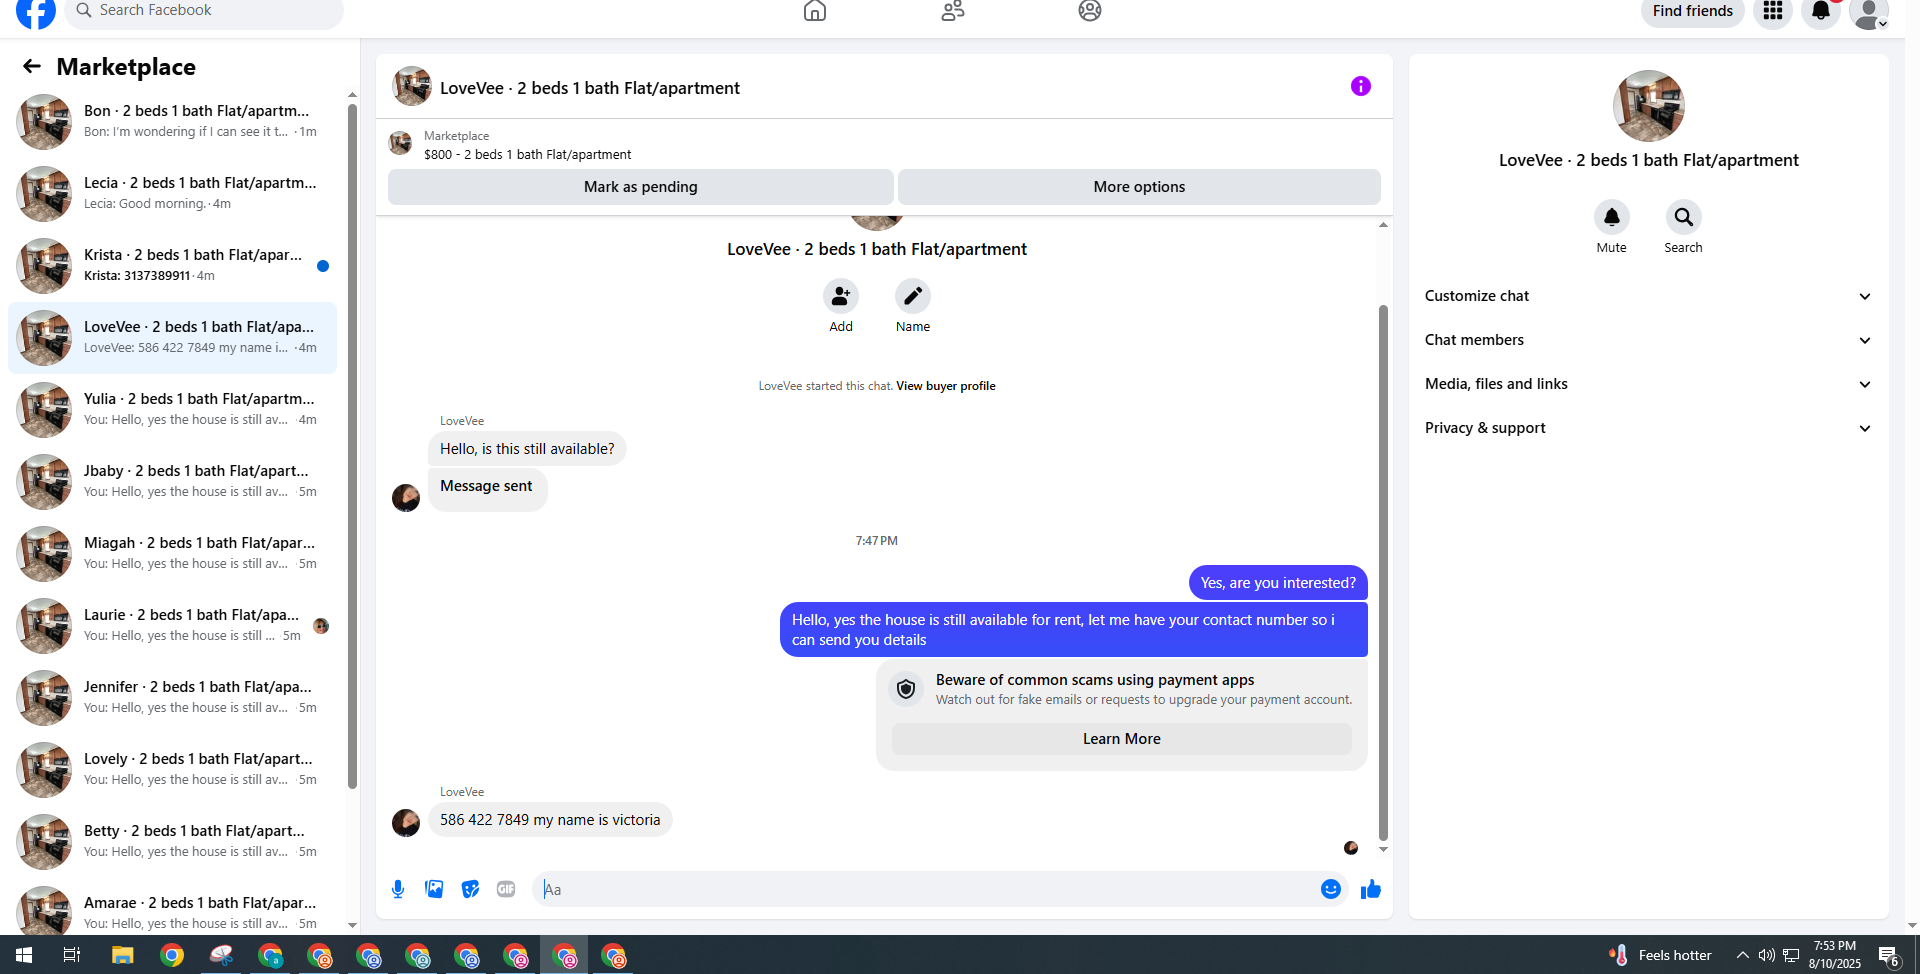
Task: Expand Privacy & support section
Action: click(1648, 428)
